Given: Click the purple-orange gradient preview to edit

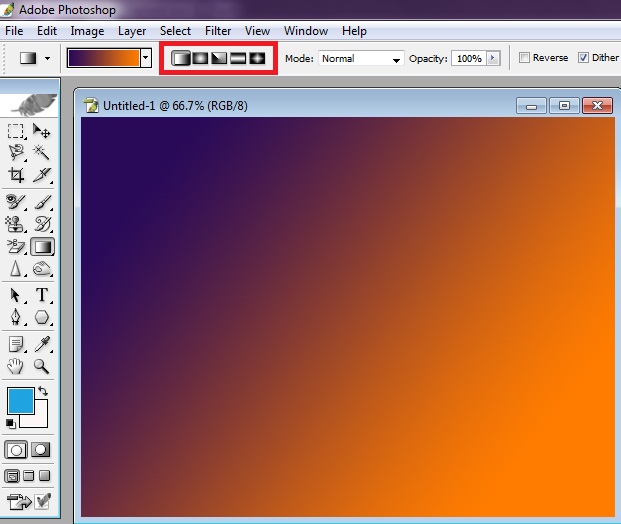Looking at the screenshot, I should click(x=104, y=58).
